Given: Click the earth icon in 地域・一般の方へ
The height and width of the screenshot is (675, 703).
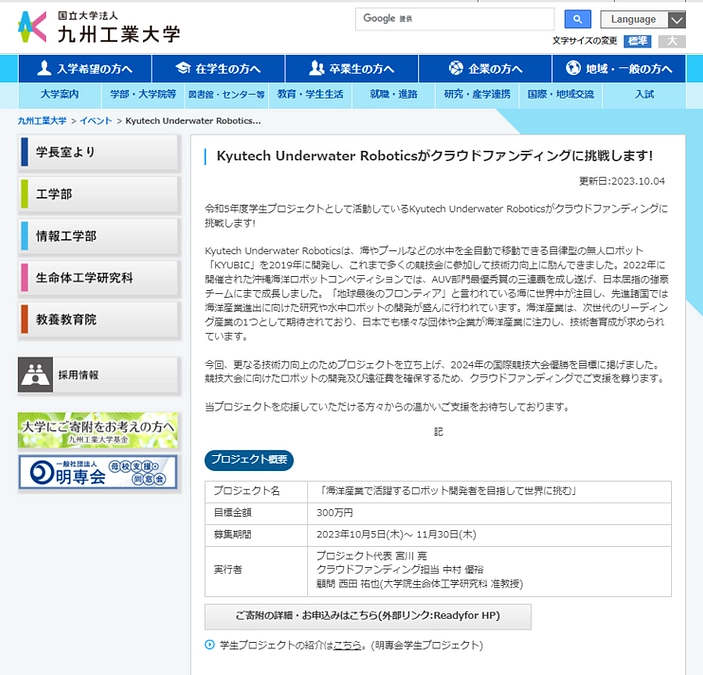Looking at the screenshot, I should click(573, 68).
